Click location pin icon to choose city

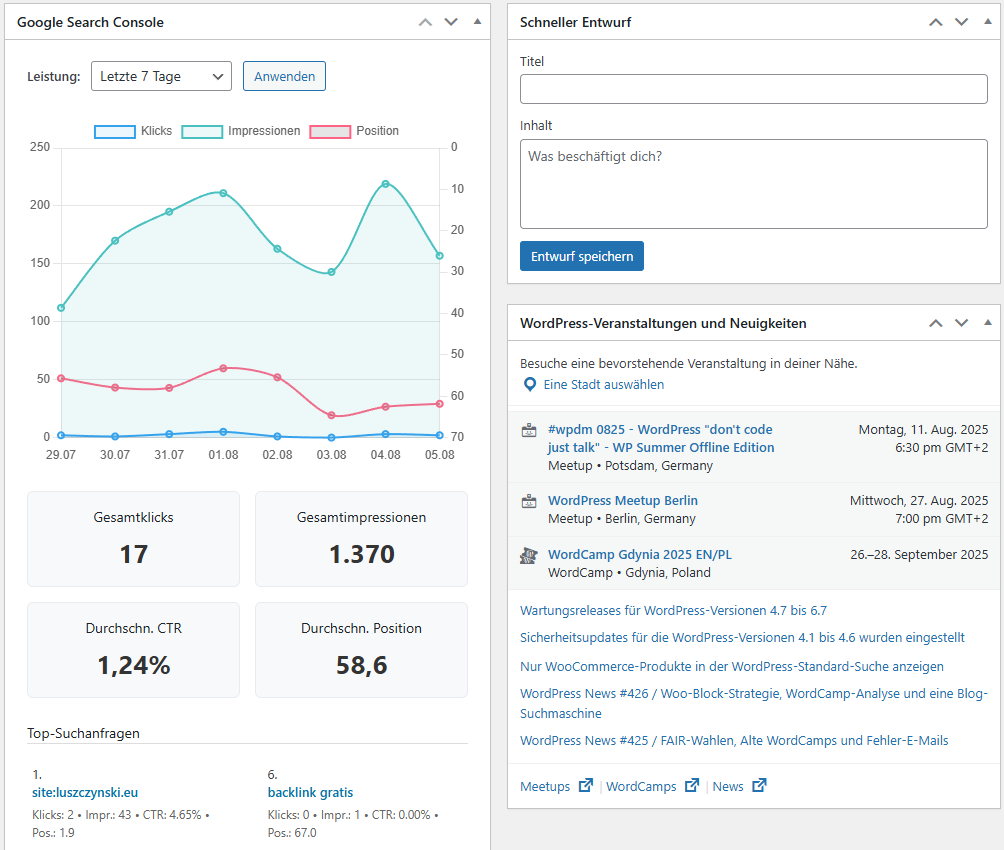click(530, 385)
